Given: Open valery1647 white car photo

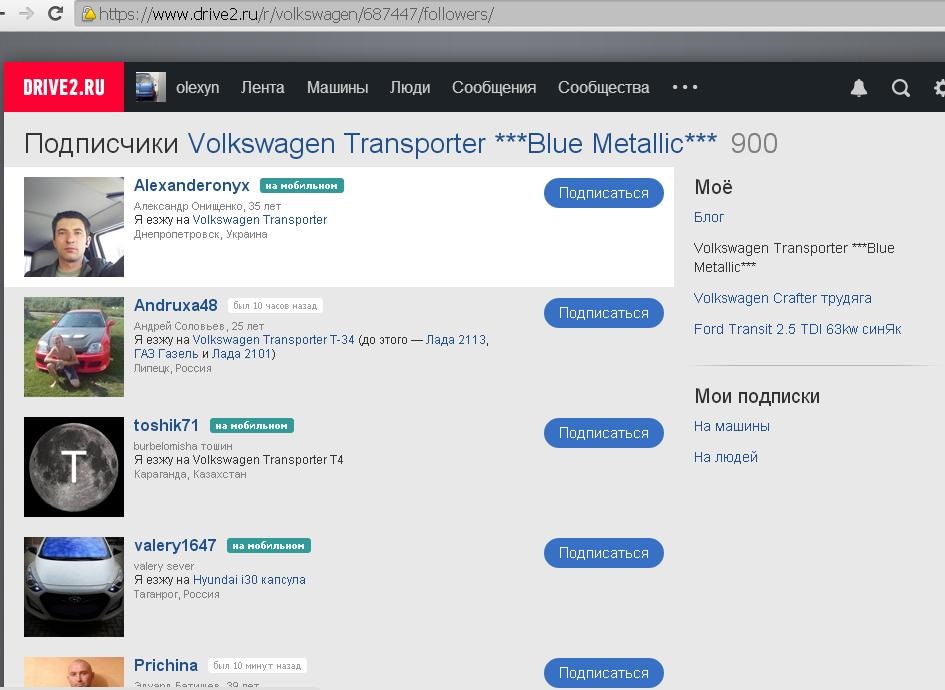Looking at the screenshot, I should (74, 586).
